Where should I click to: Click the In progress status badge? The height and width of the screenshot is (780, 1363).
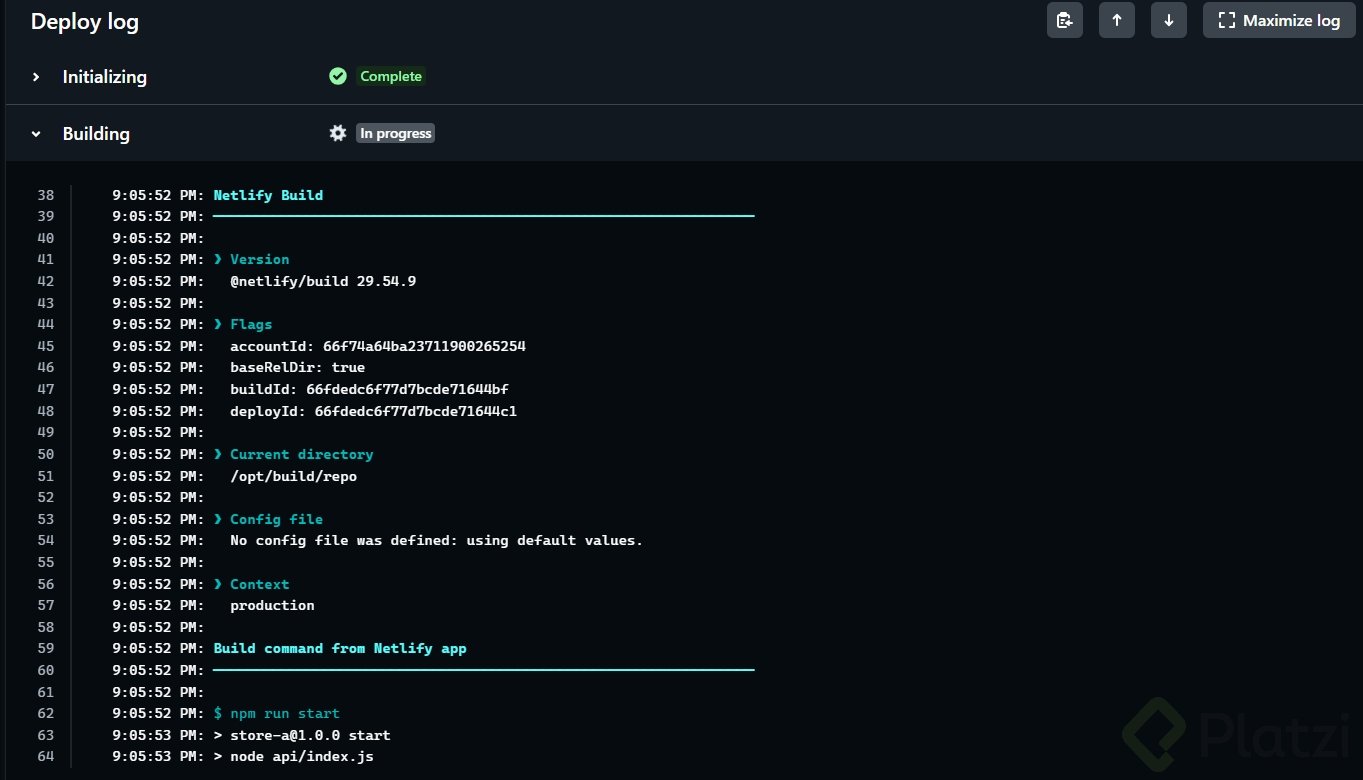pyautogui.click(x=396, y=134)
